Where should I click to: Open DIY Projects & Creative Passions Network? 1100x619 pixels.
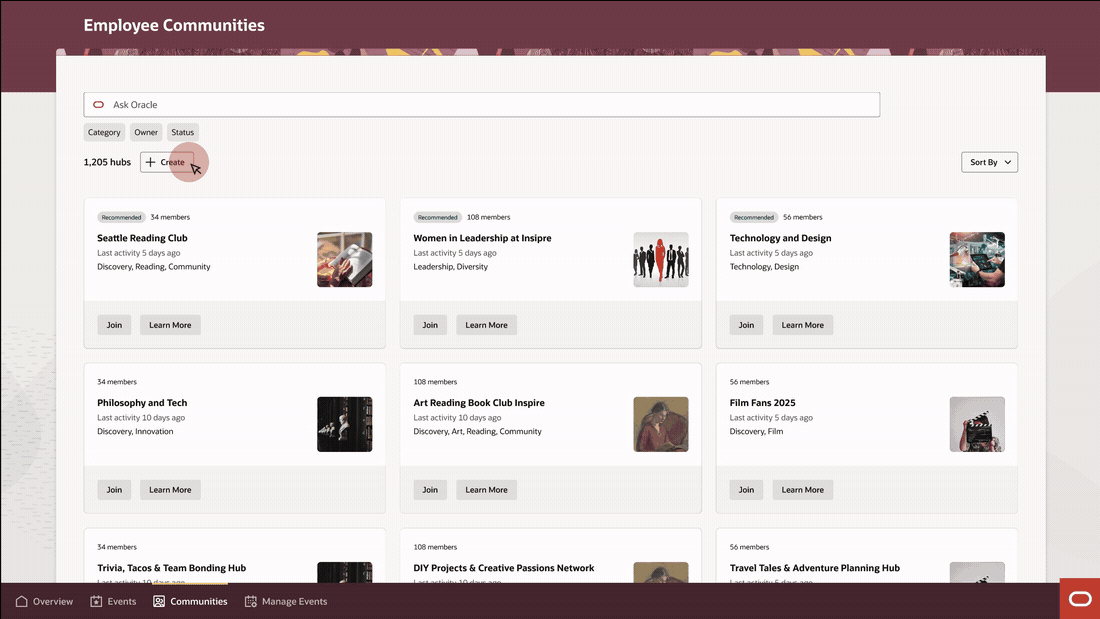coord(504,568)
